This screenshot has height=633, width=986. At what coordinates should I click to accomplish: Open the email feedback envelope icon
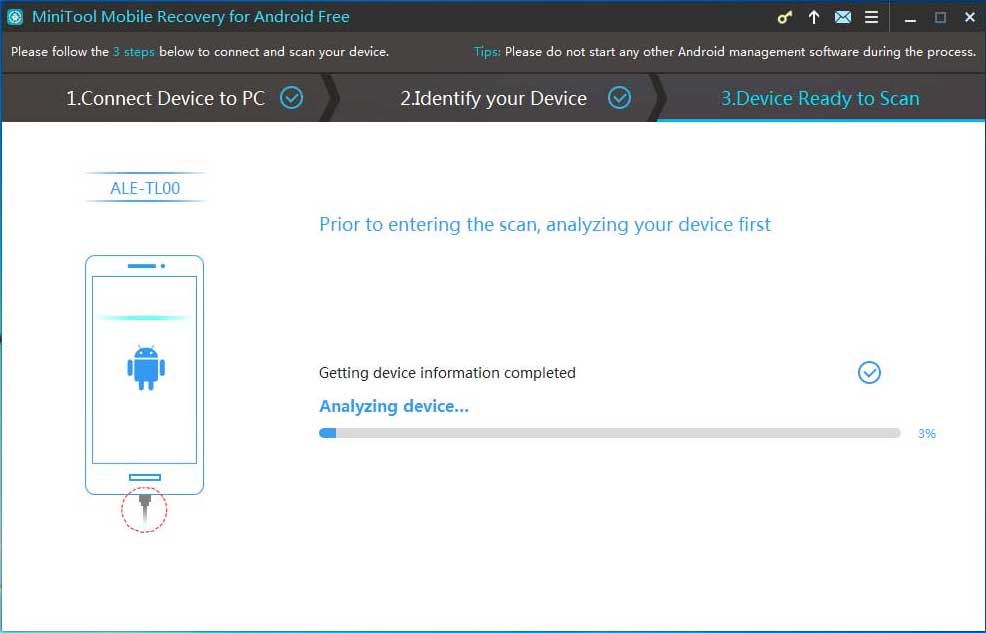[x=843, y=18]
